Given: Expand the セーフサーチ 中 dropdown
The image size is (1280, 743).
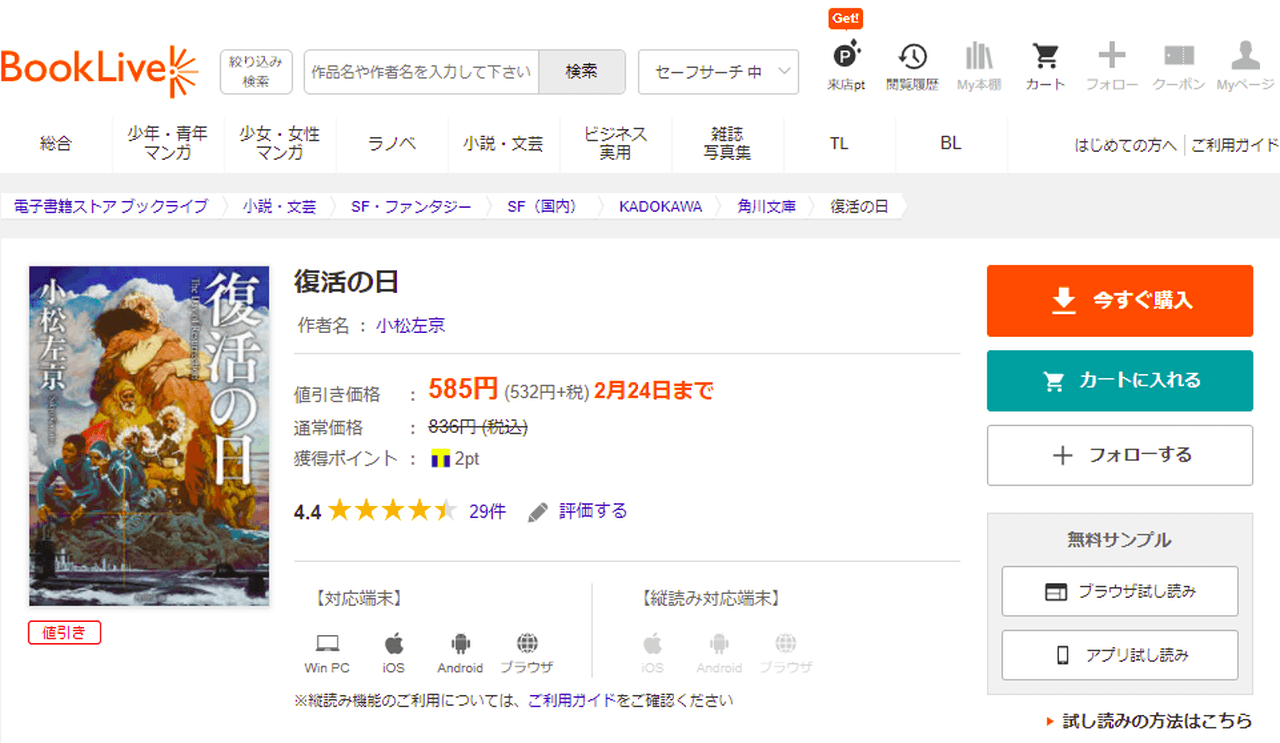Looking at the screenshot, I should point(718,72).
